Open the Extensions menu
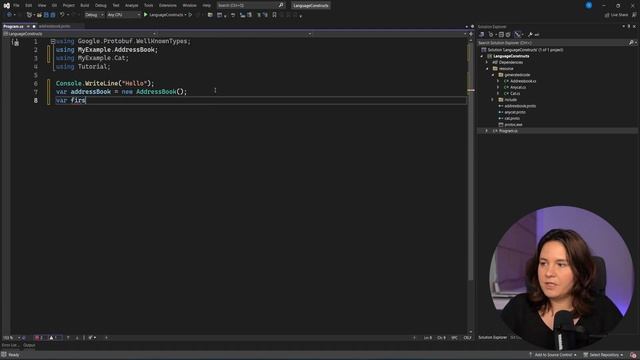 pos(168,5)
